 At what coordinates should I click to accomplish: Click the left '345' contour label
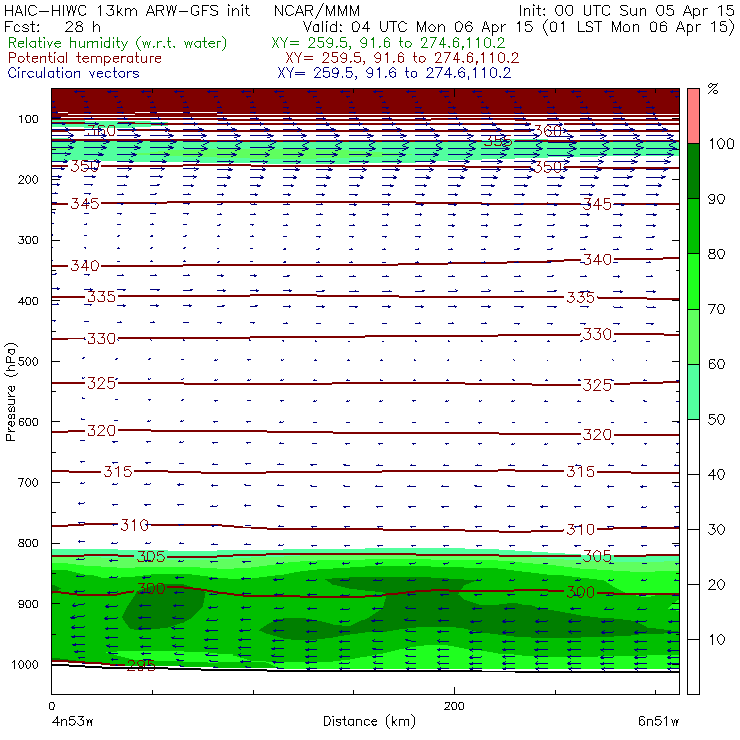pos(85,203)
